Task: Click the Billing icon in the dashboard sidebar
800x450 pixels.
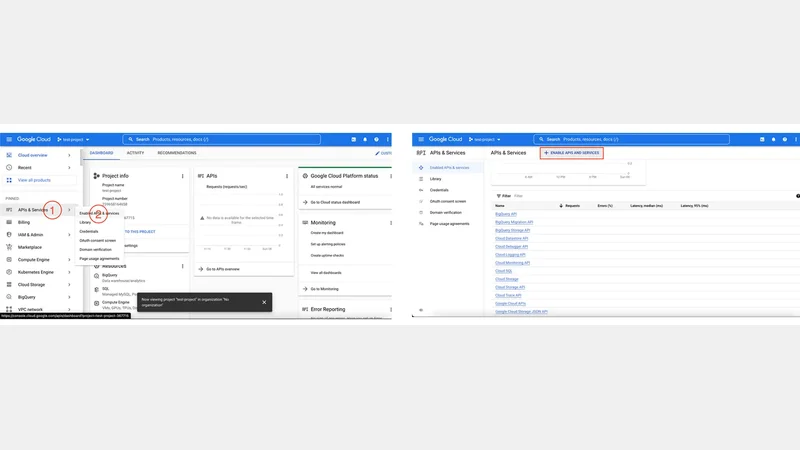Action: pyautogui.click(x=9, y=222)
